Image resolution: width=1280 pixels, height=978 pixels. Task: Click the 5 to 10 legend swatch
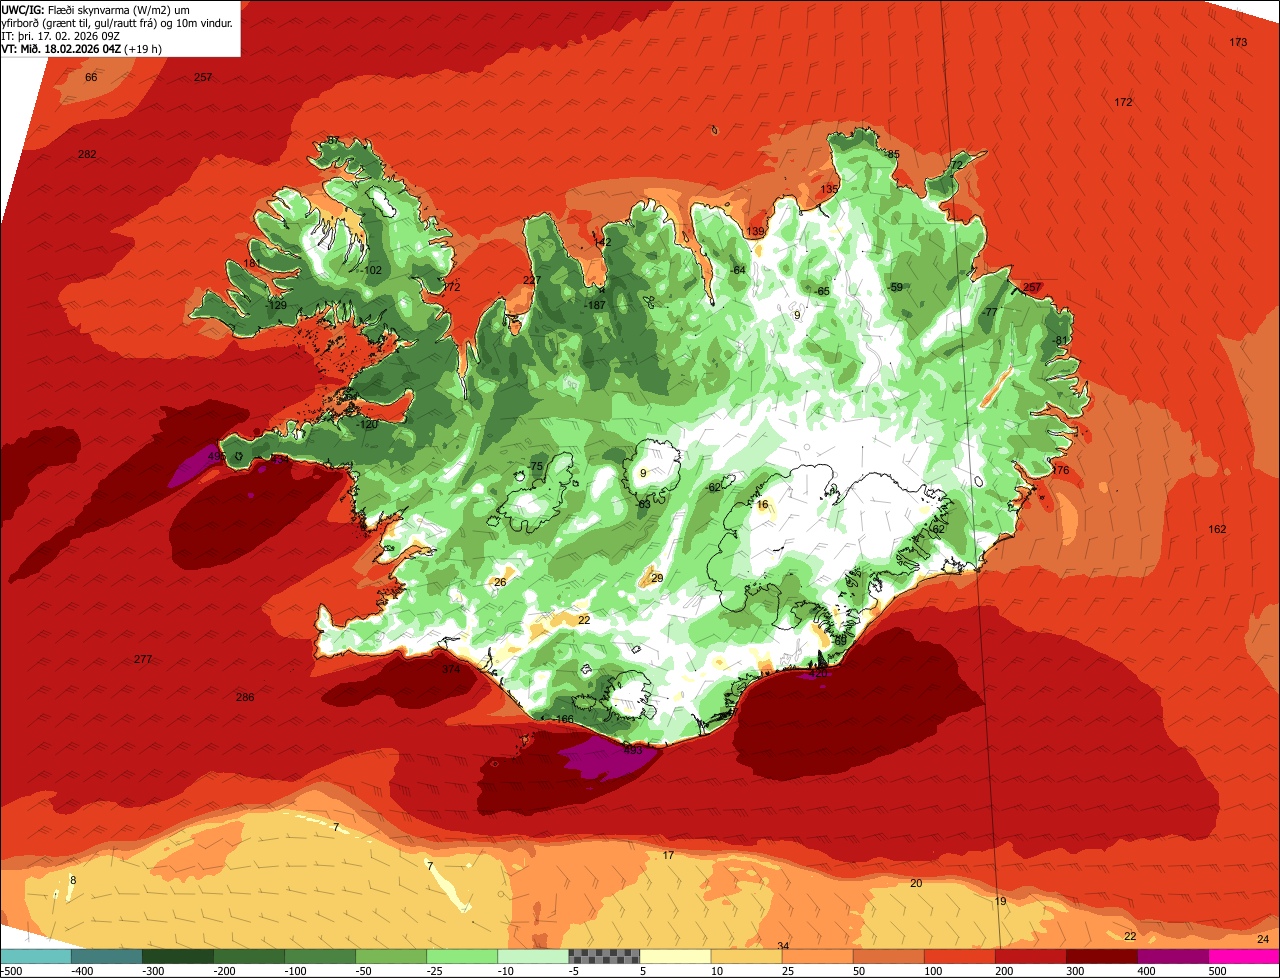674,956
